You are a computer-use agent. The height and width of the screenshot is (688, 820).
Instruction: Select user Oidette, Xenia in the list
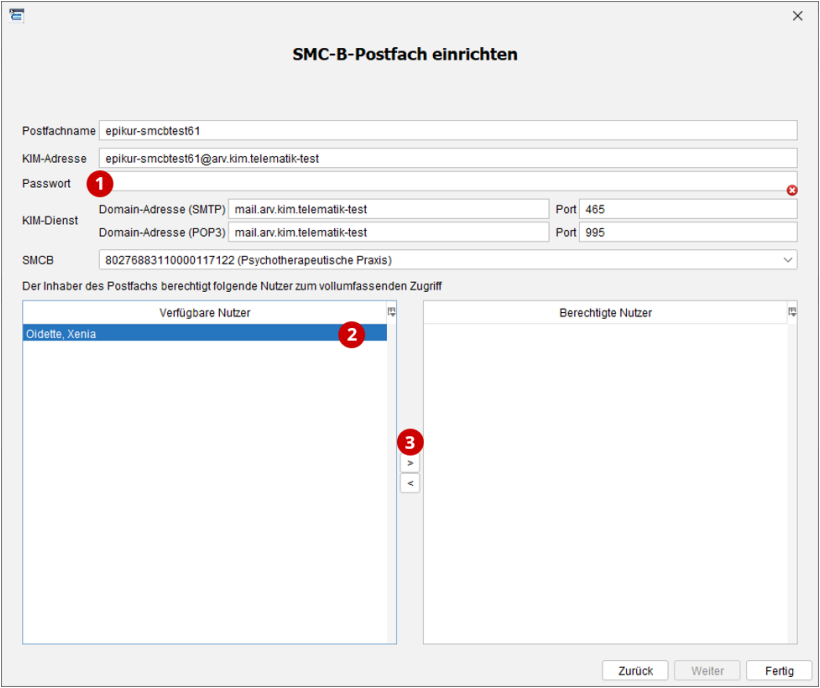coord(205,334)
